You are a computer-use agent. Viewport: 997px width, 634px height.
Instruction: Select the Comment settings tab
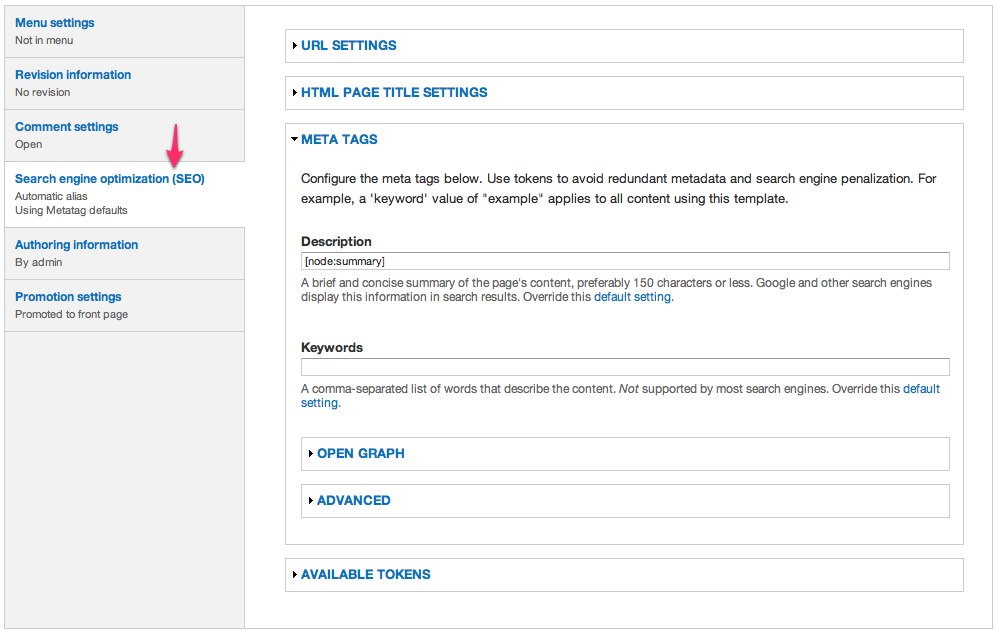coord(66,126)
